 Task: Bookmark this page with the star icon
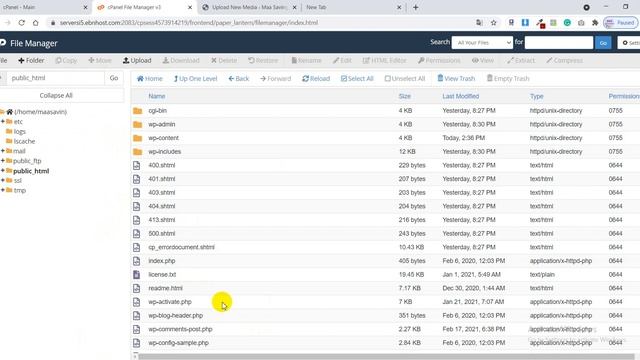(493, 23)
